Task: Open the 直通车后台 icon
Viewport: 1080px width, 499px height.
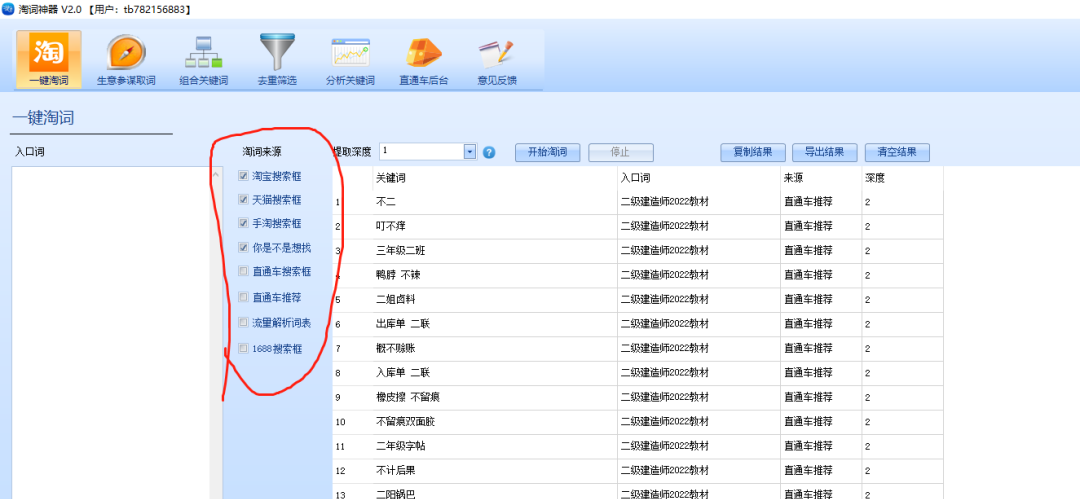Action: pos(424,60)
